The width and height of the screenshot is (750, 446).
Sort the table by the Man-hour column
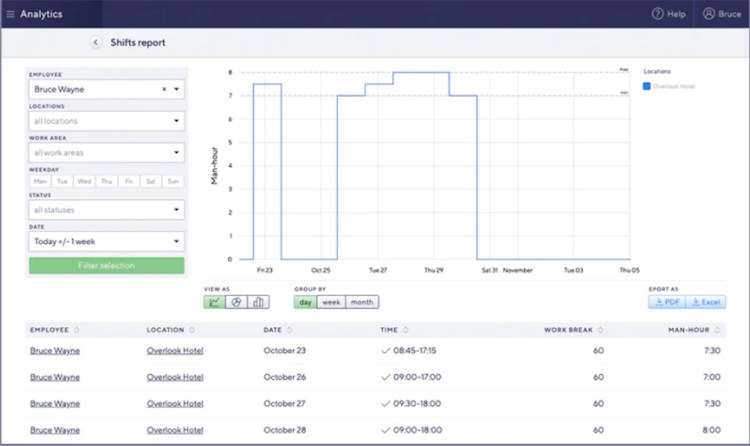click(717, 330)
